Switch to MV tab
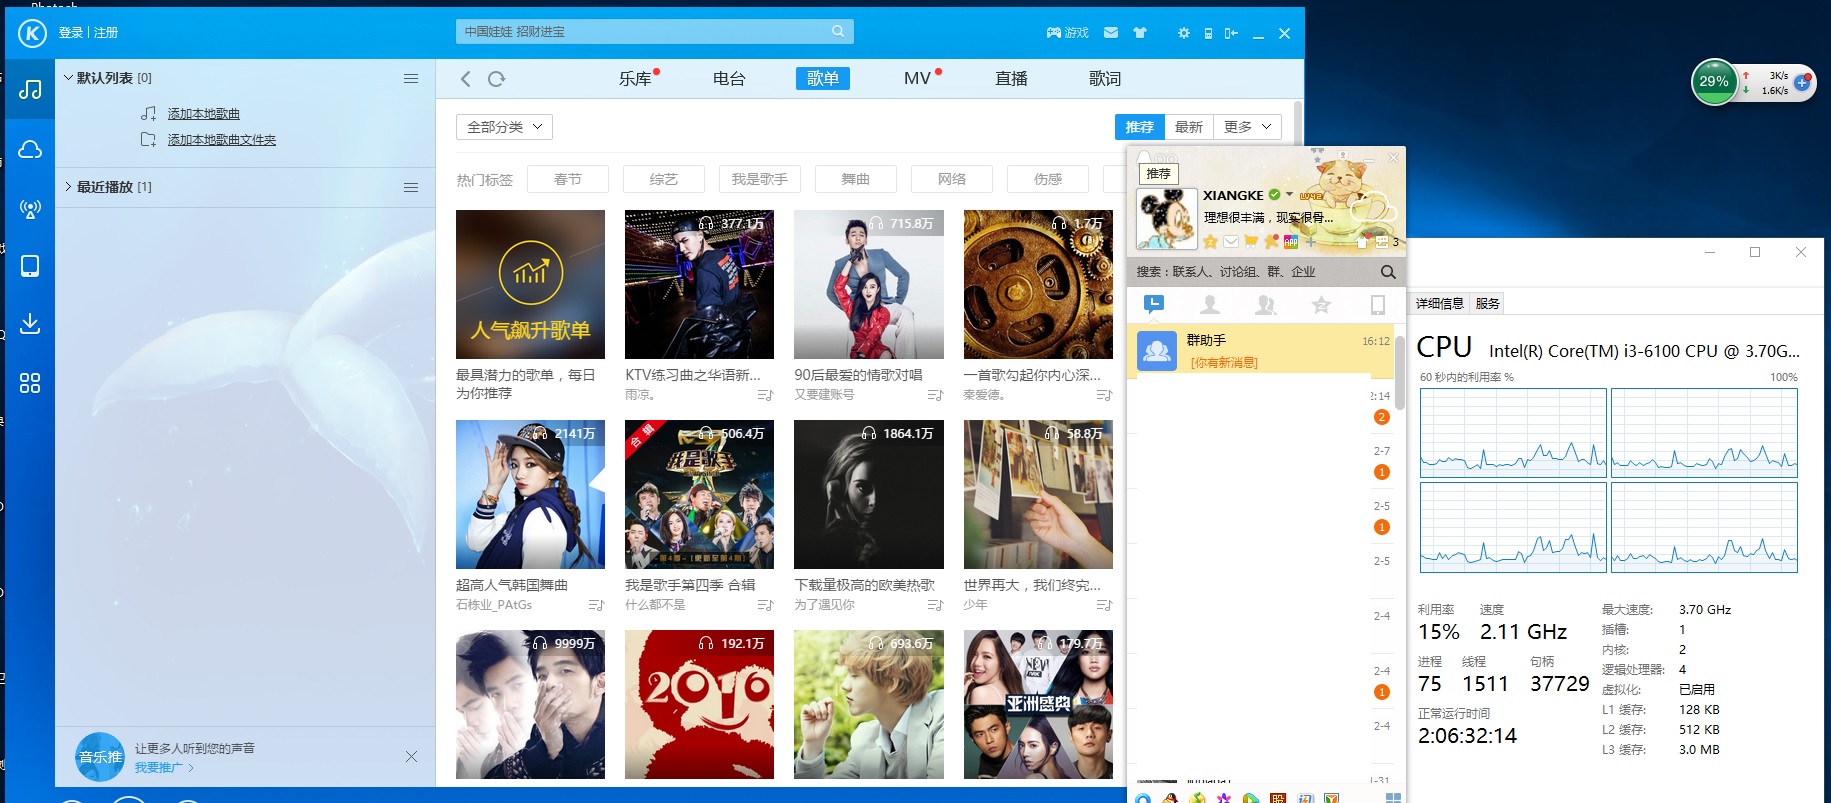The image size is (1831, 803). pos(917,79)
